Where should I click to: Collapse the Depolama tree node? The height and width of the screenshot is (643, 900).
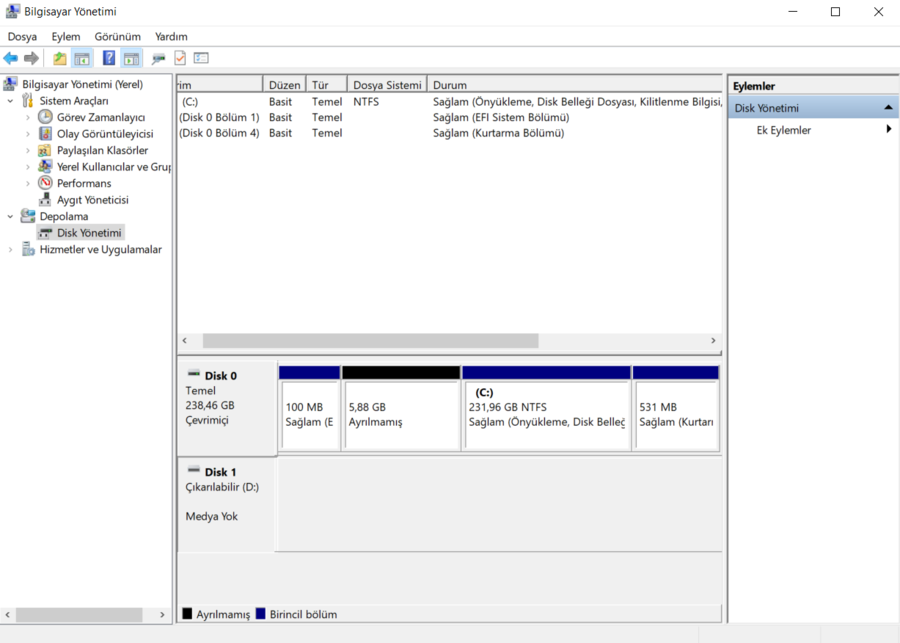pos(10,216)
